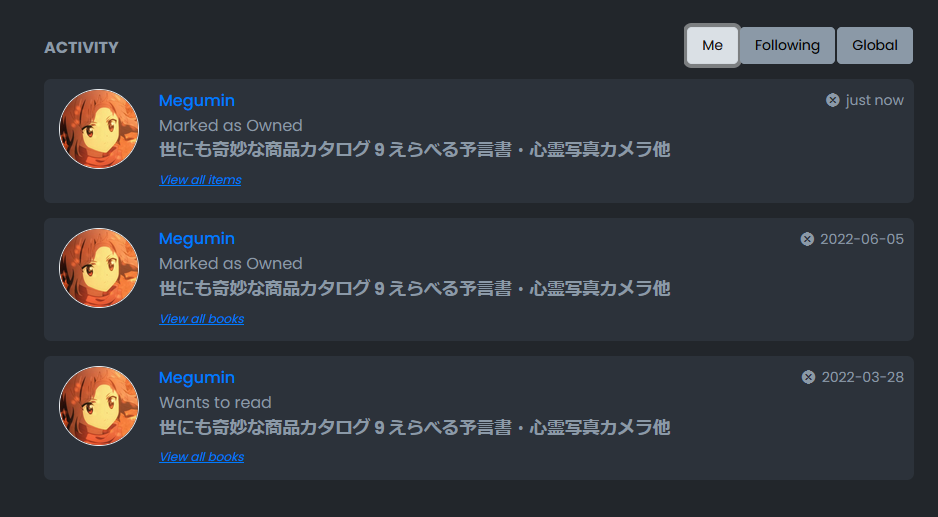Open the book title under 'Wants to read'
Screen dimensions: 938x517
[x=414, y=428]
